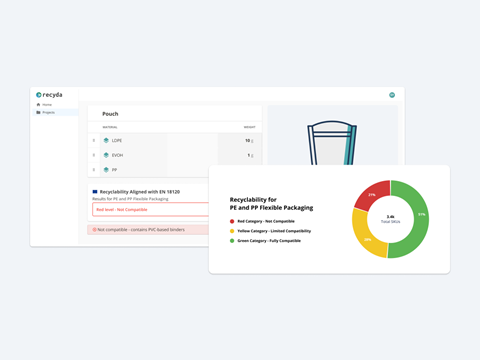This screenshot has width=480, height=360.
Task: Click the Total SKUs center label
Action: coord(391,222)
